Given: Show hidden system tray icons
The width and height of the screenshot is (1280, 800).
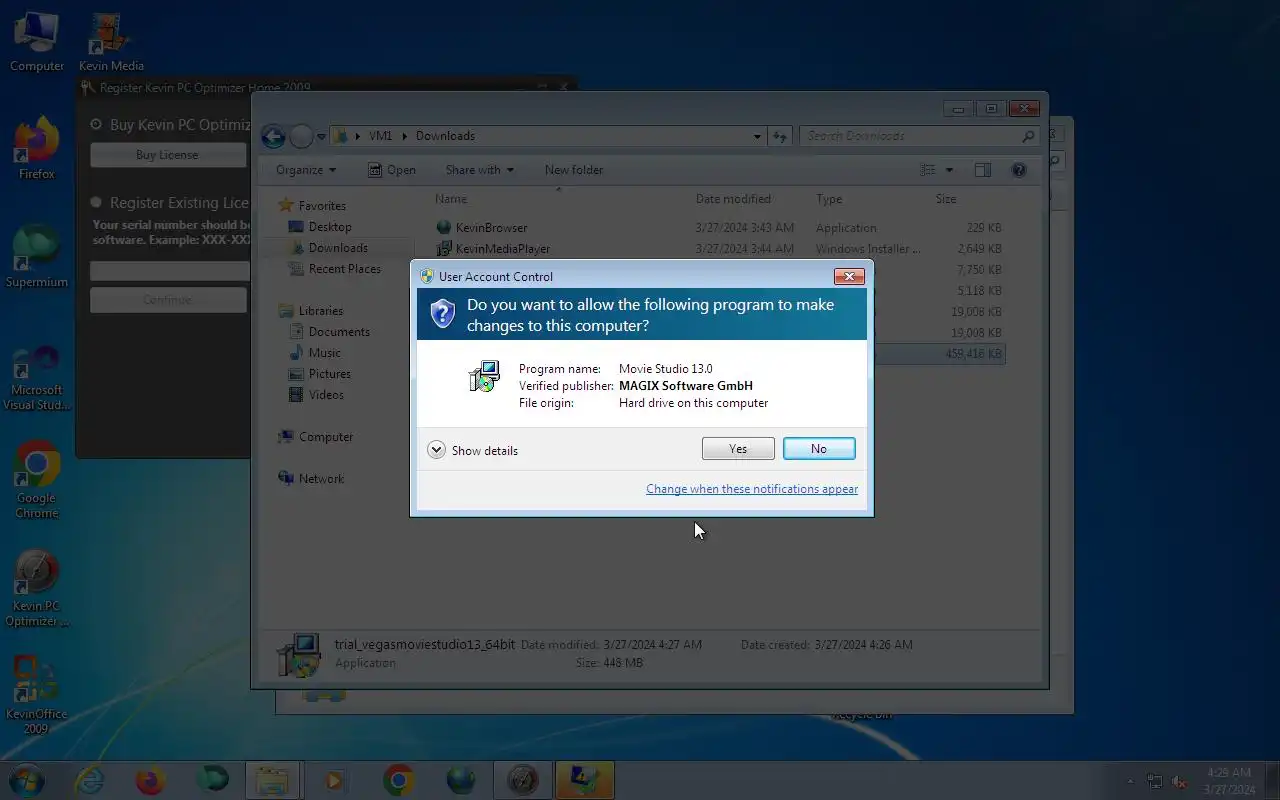Looking at the screenshot, I should point(1131,781).
